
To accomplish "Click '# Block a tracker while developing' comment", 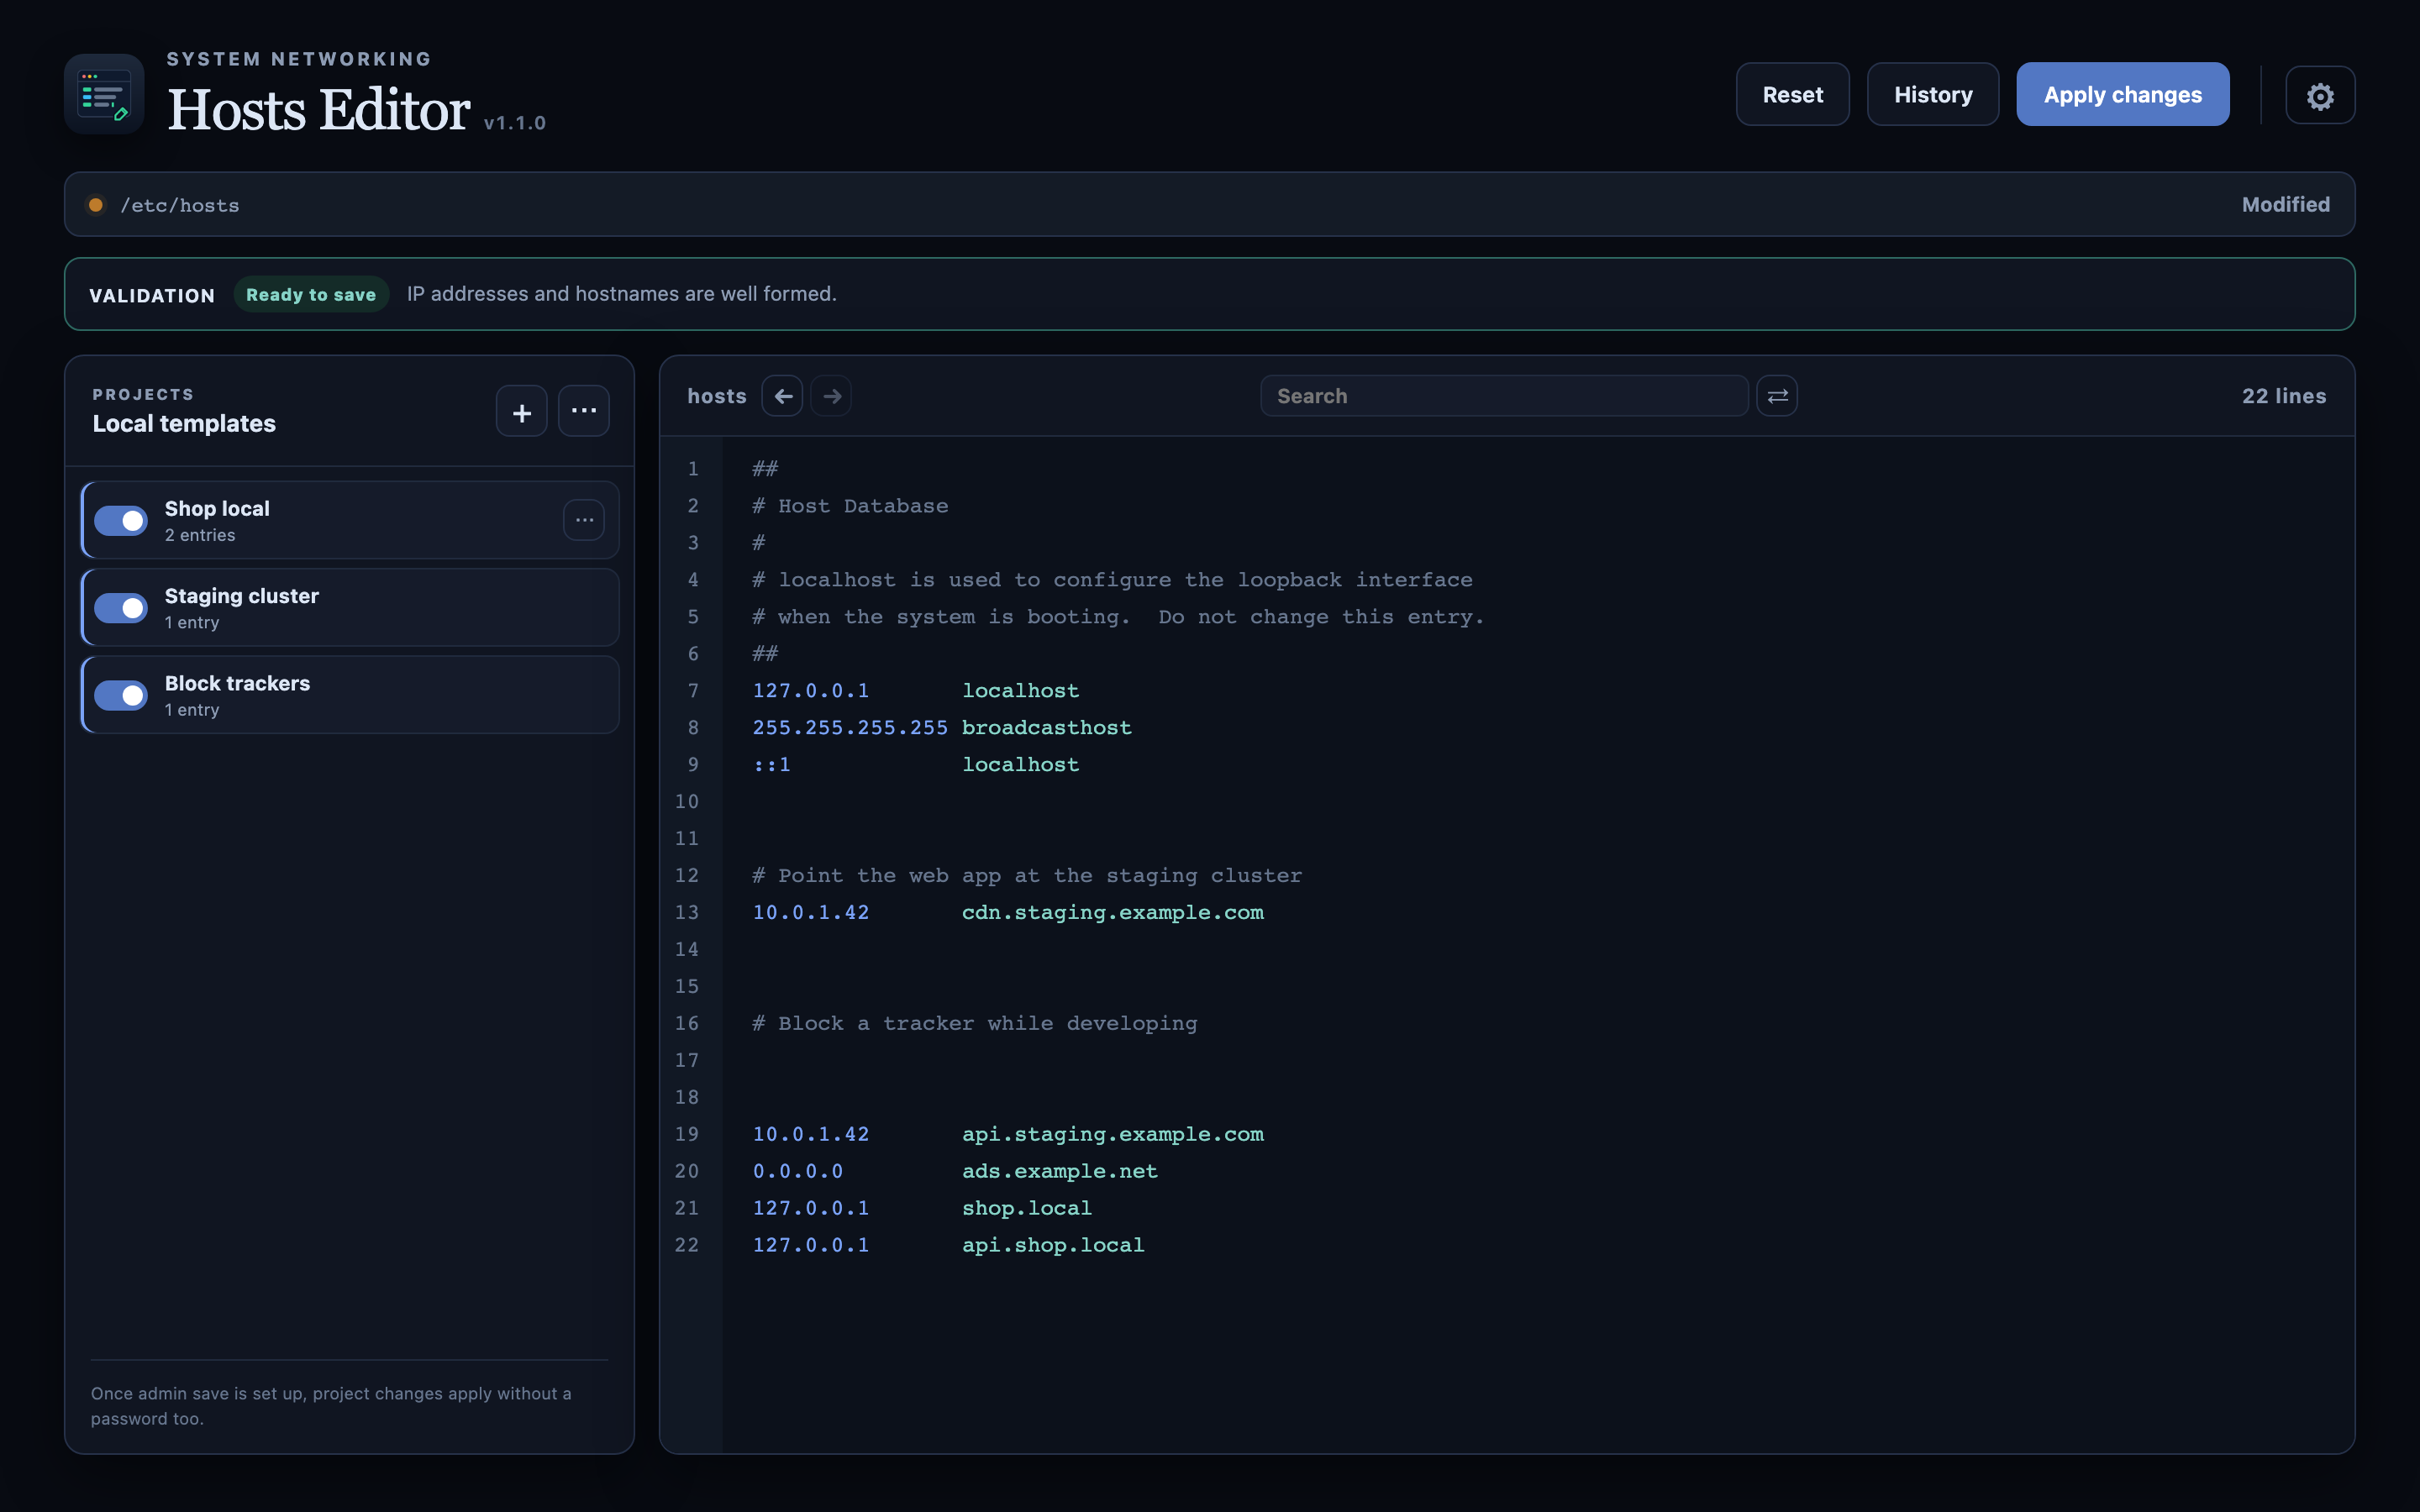I will click(x=975, y=1024).
